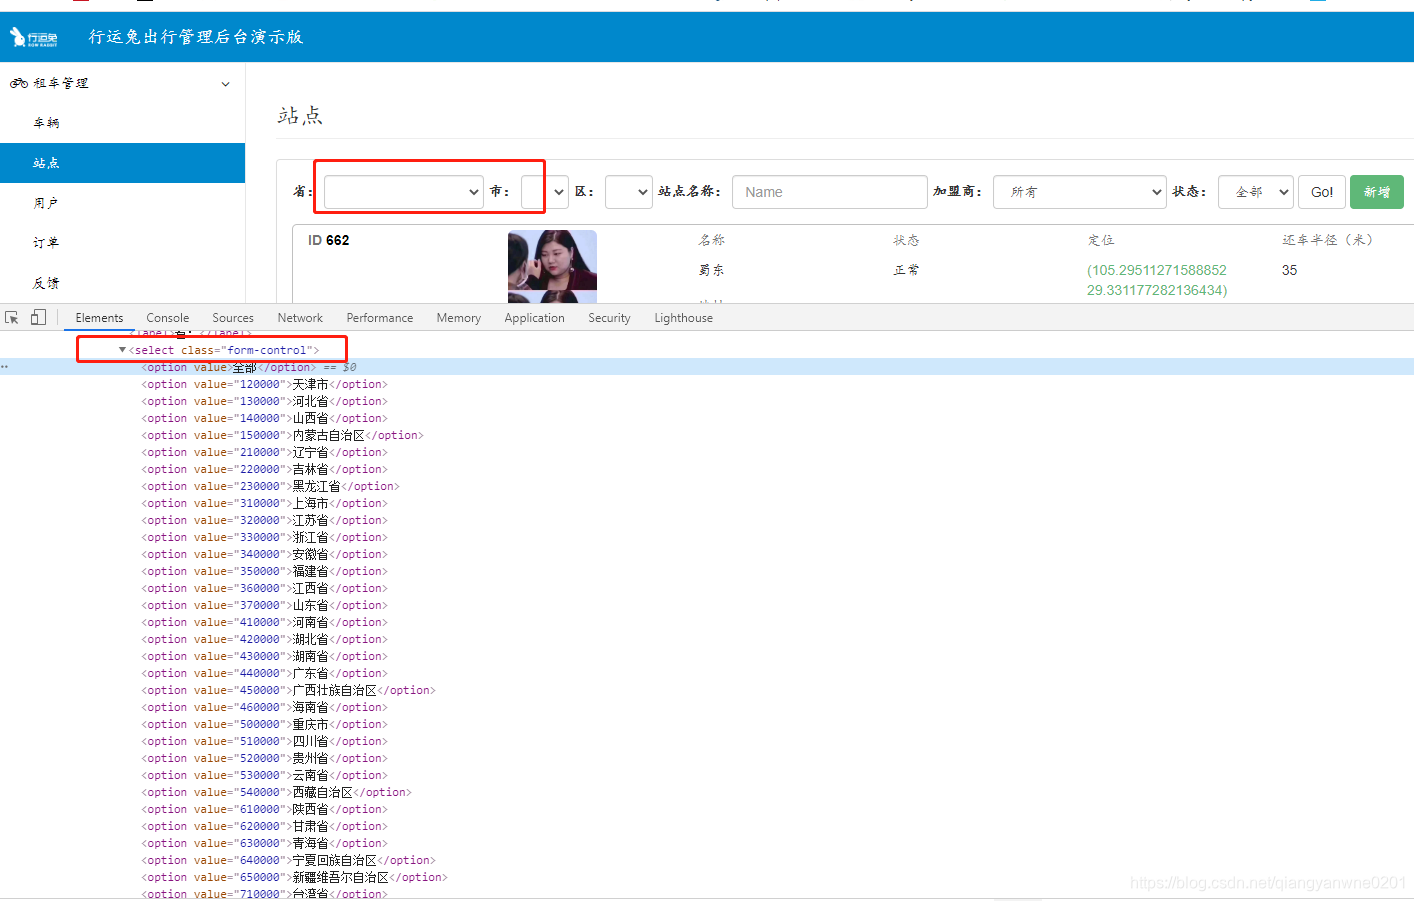This screenshot has width=1414, height=901.
Task: Switch to the Application tab
Action: (534, 318)
